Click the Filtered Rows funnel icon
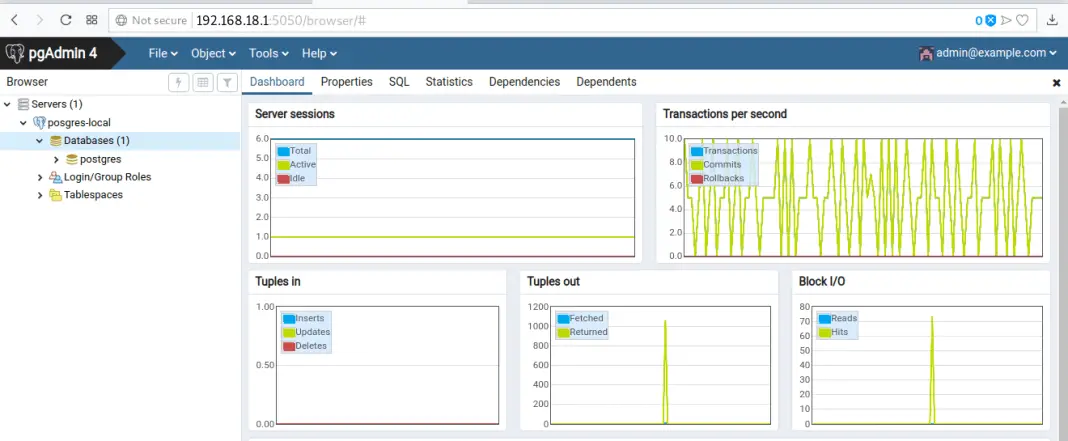Viewport: 1068px width, 441px height. pyautogui.click(x=227, y=83)
